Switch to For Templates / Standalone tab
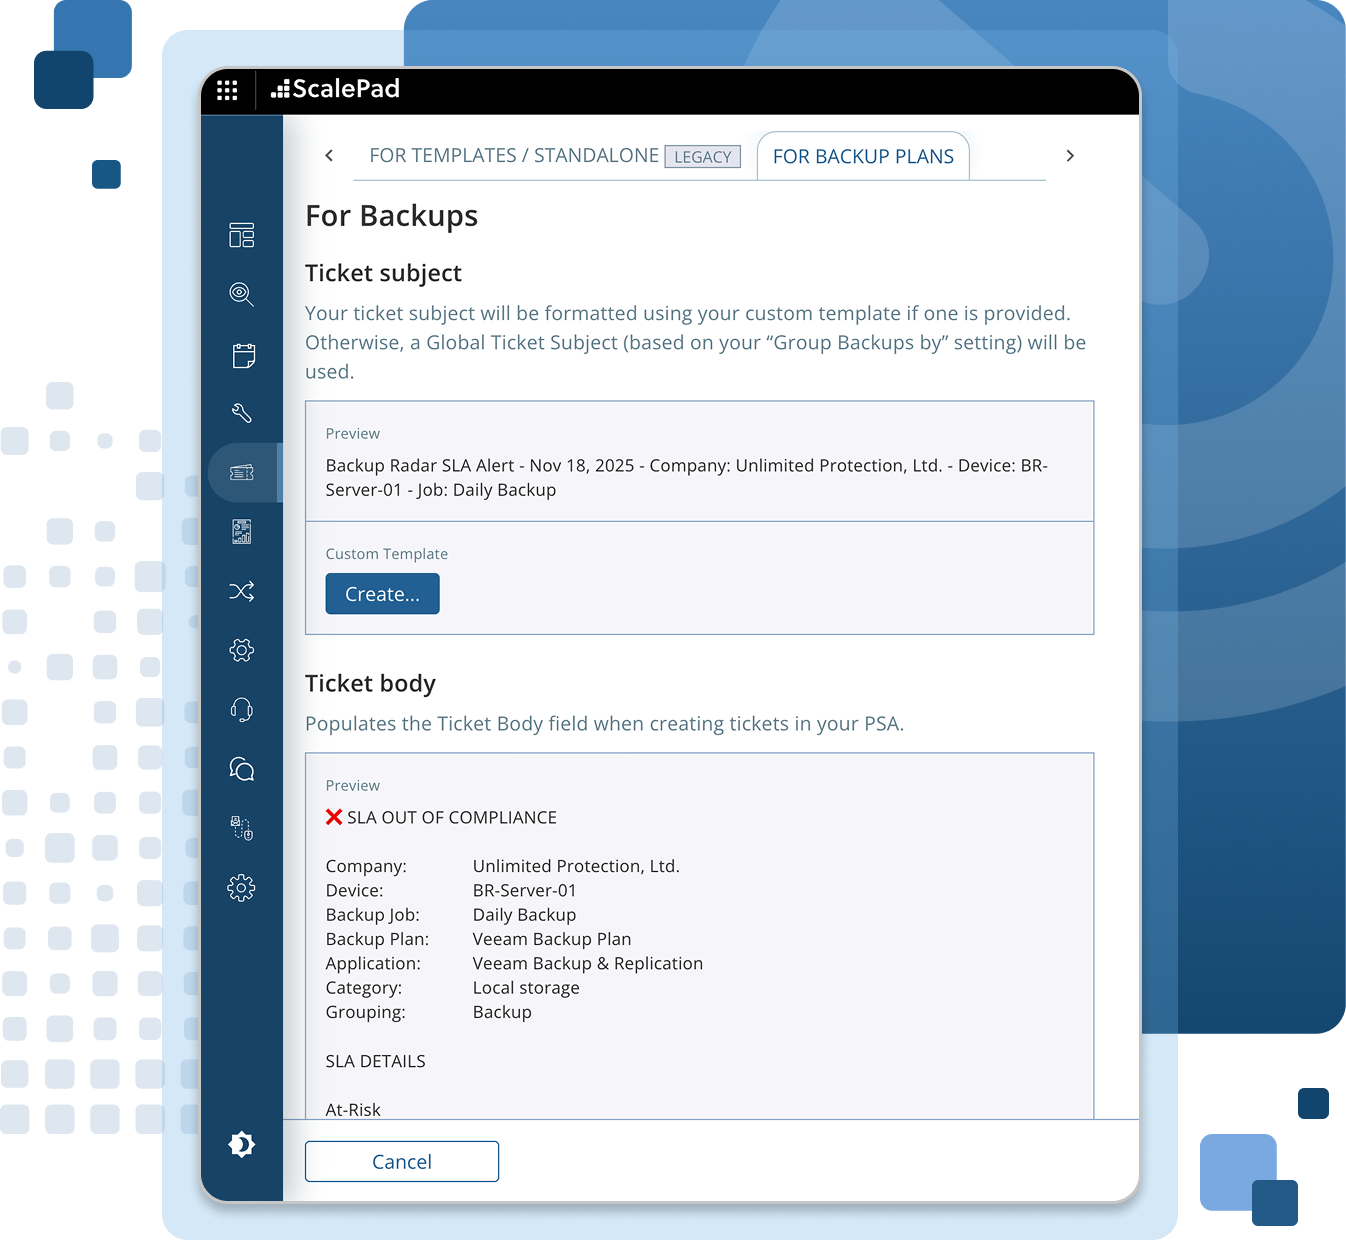This screenshot has width=1346, height=1240. tap(514, 156)
